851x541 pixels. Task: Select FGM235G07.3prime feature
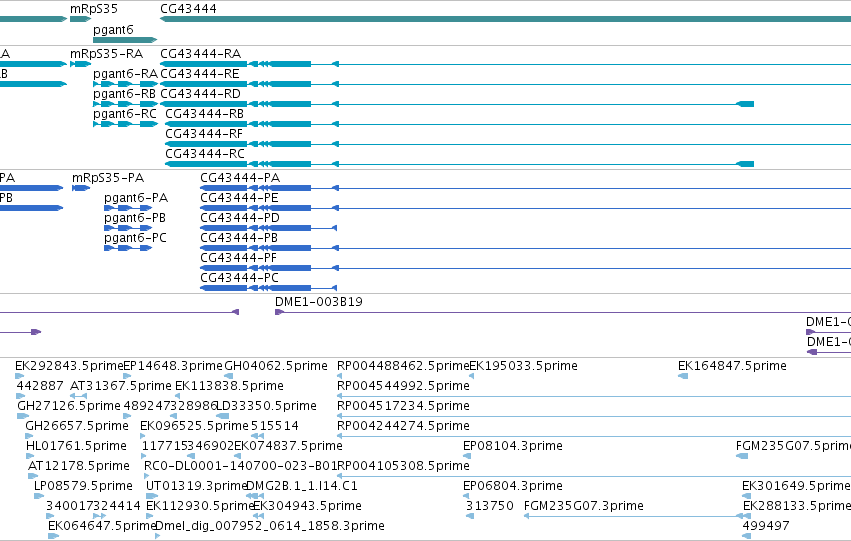(x=583, y=506)
